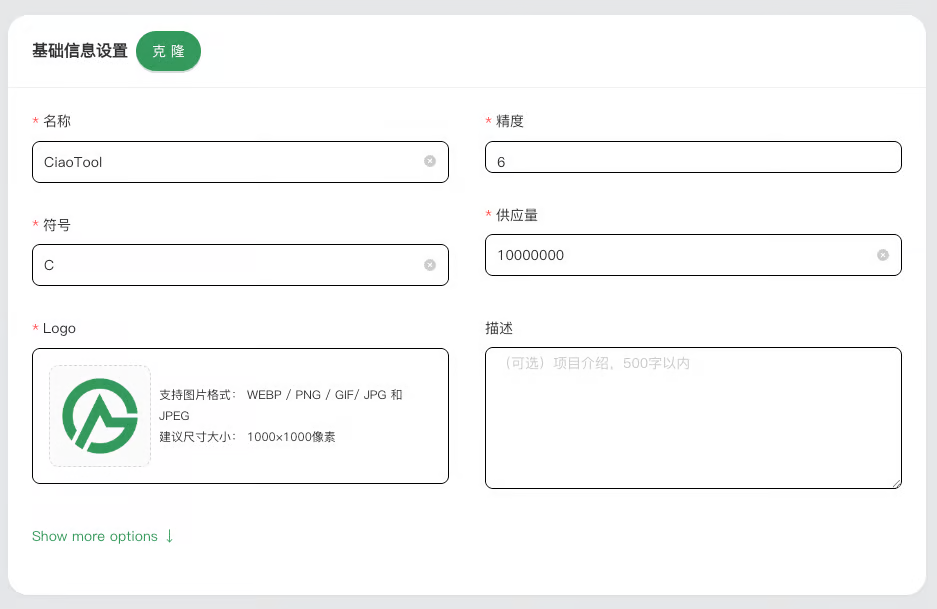Click the 精度 field label
Viewport: 937px width, 609px height.
(x=510, y=121)
